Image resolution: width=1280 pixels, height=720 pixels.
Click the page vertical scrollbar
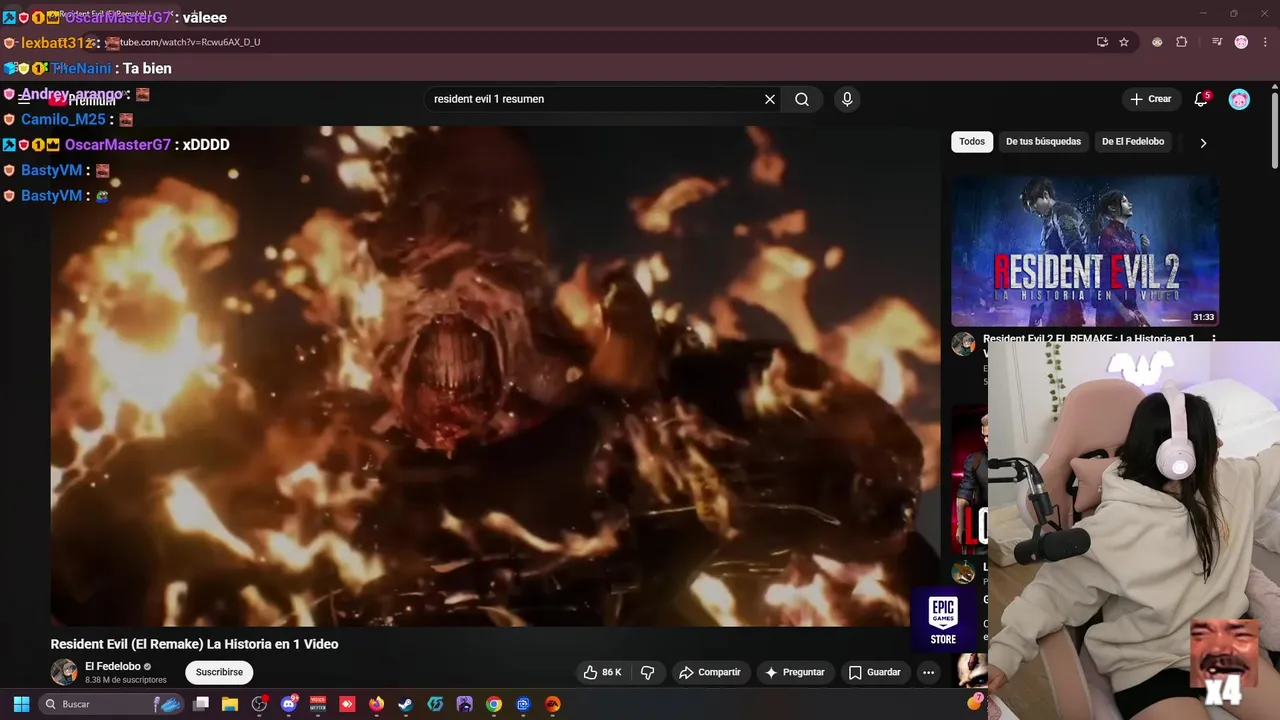point(1274,130)
